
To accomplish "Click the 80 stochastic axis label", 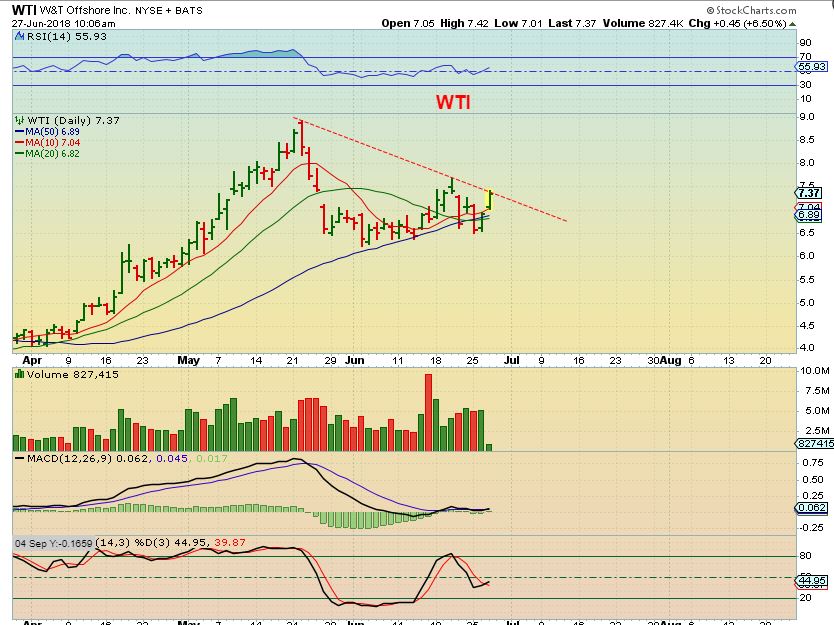I will (805, 556).
